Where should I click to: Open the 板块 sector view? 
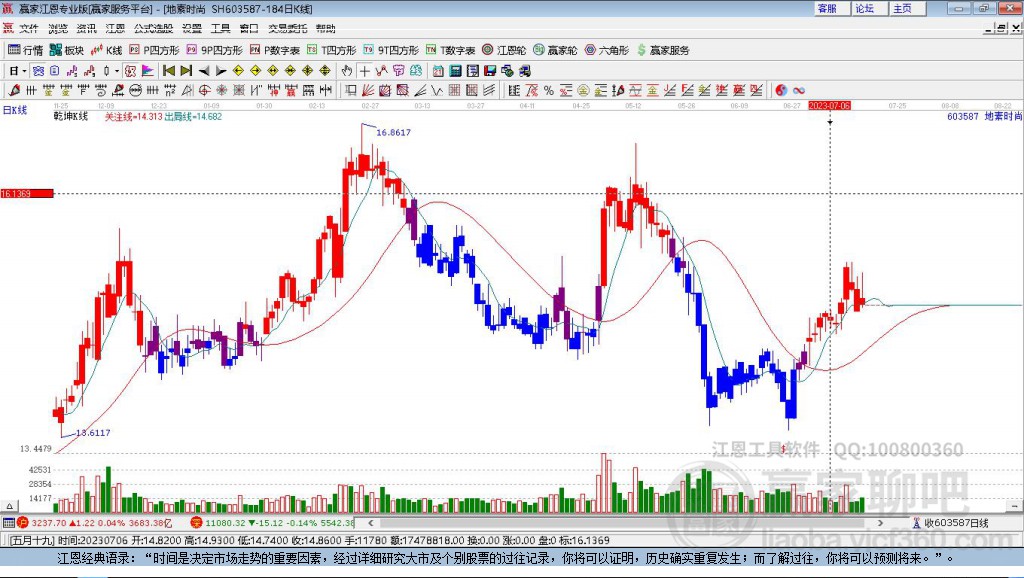coord(67,50)
